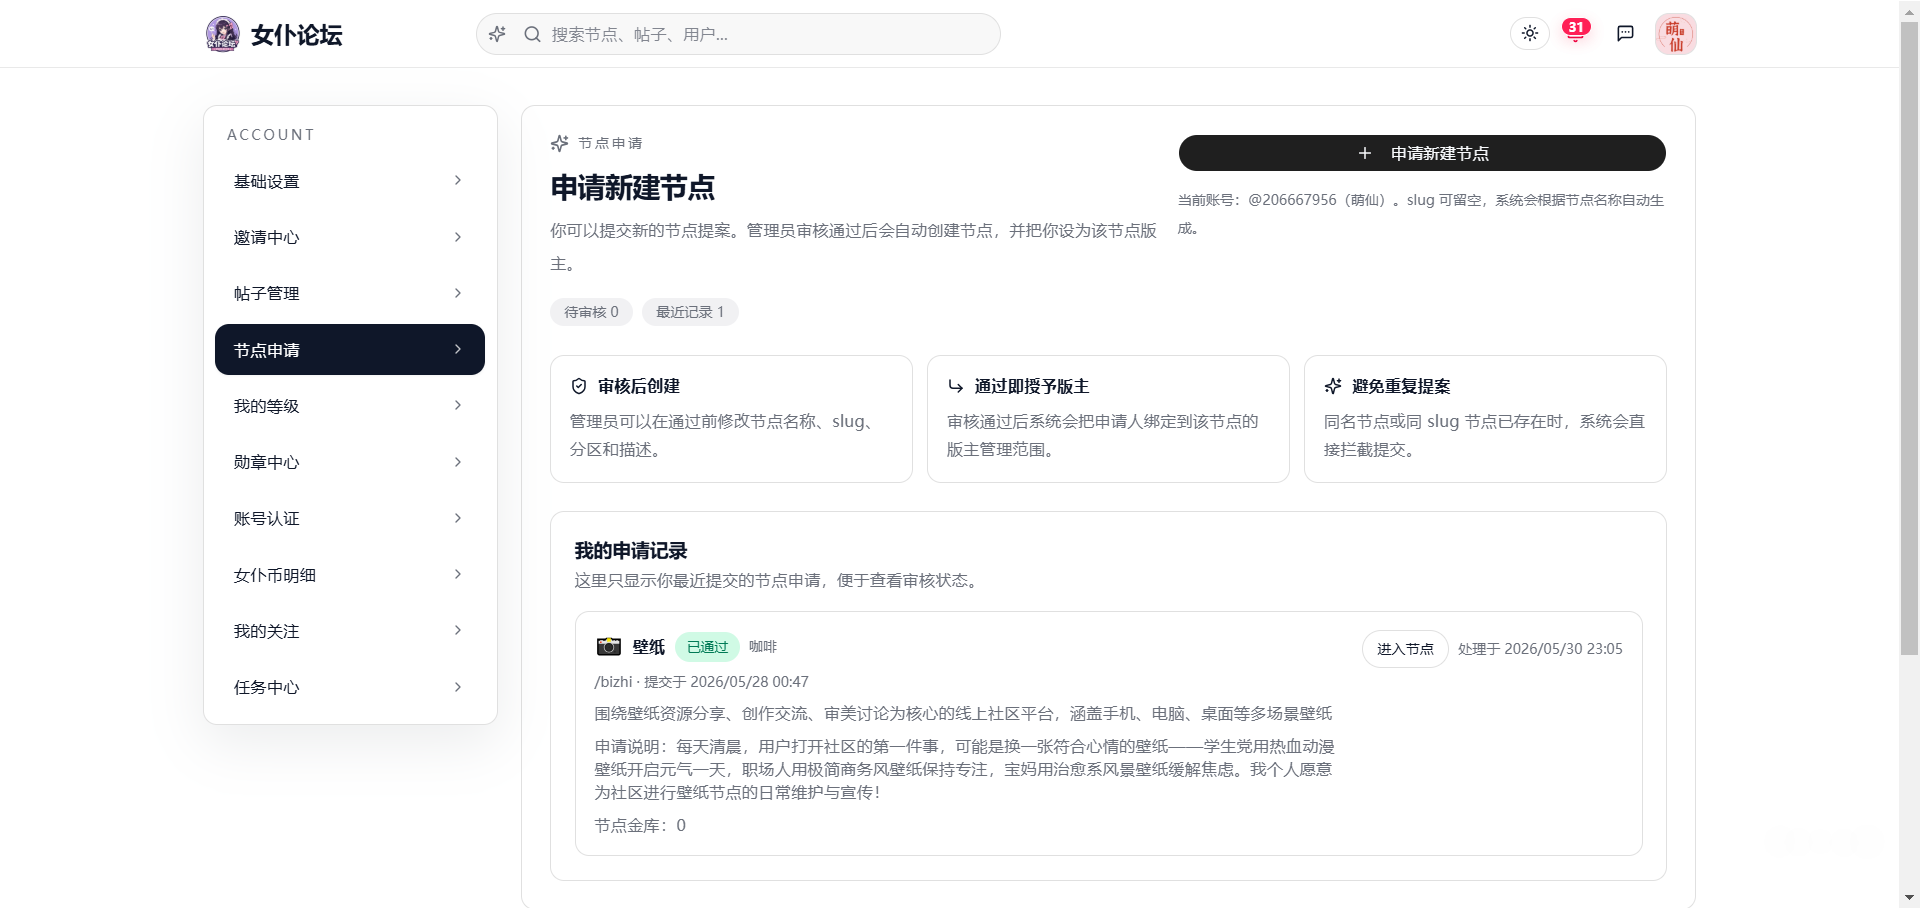Click the camera icon of 壁纸 node
Screen dimensions: 1920x908
click(x=608, y=647)
